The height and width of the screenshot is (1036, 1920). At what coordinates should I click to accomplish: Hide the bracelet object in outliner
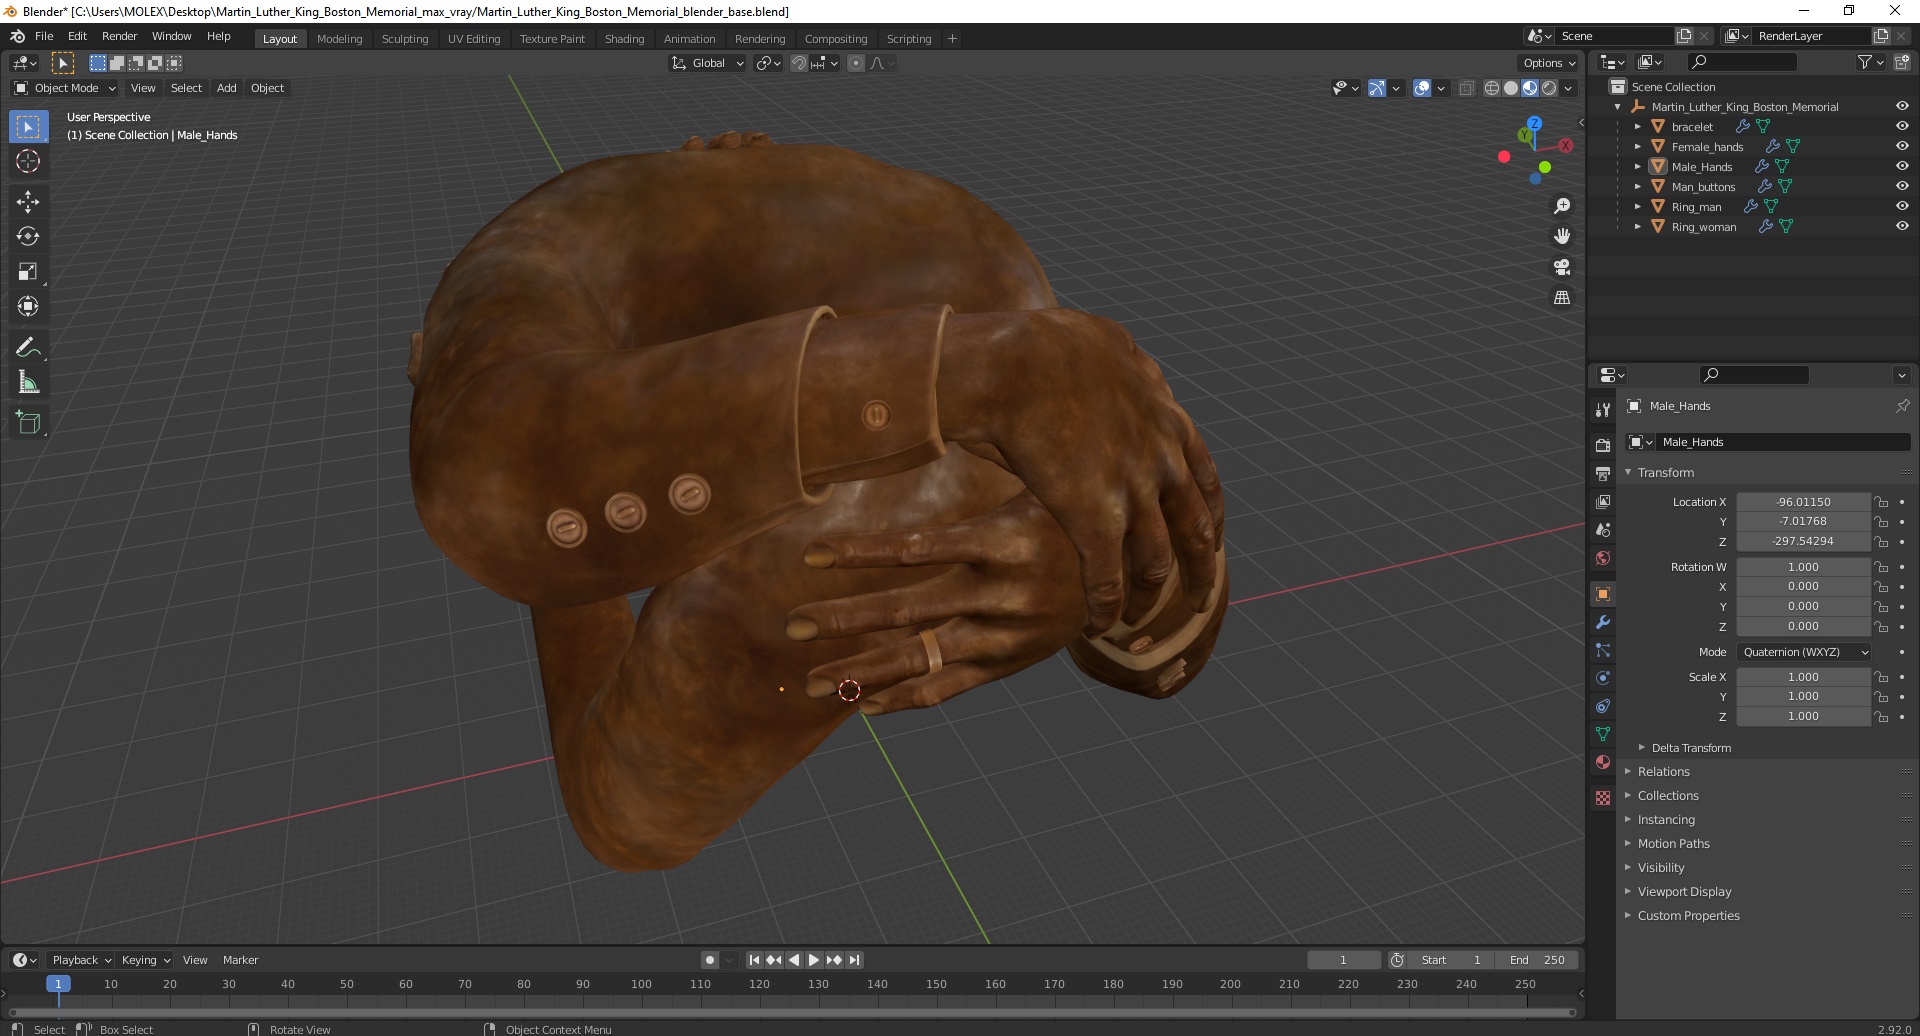[1902, 126]
